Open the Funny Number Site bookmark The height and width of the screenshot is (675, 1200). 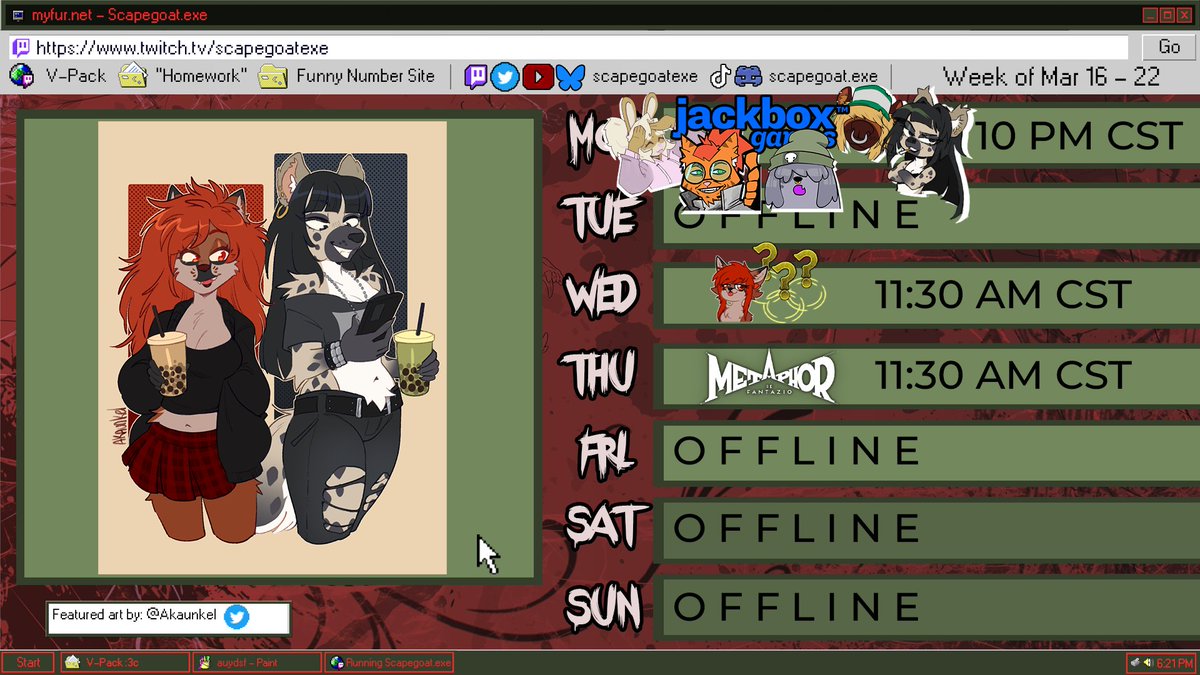click(x=347, y=76)
